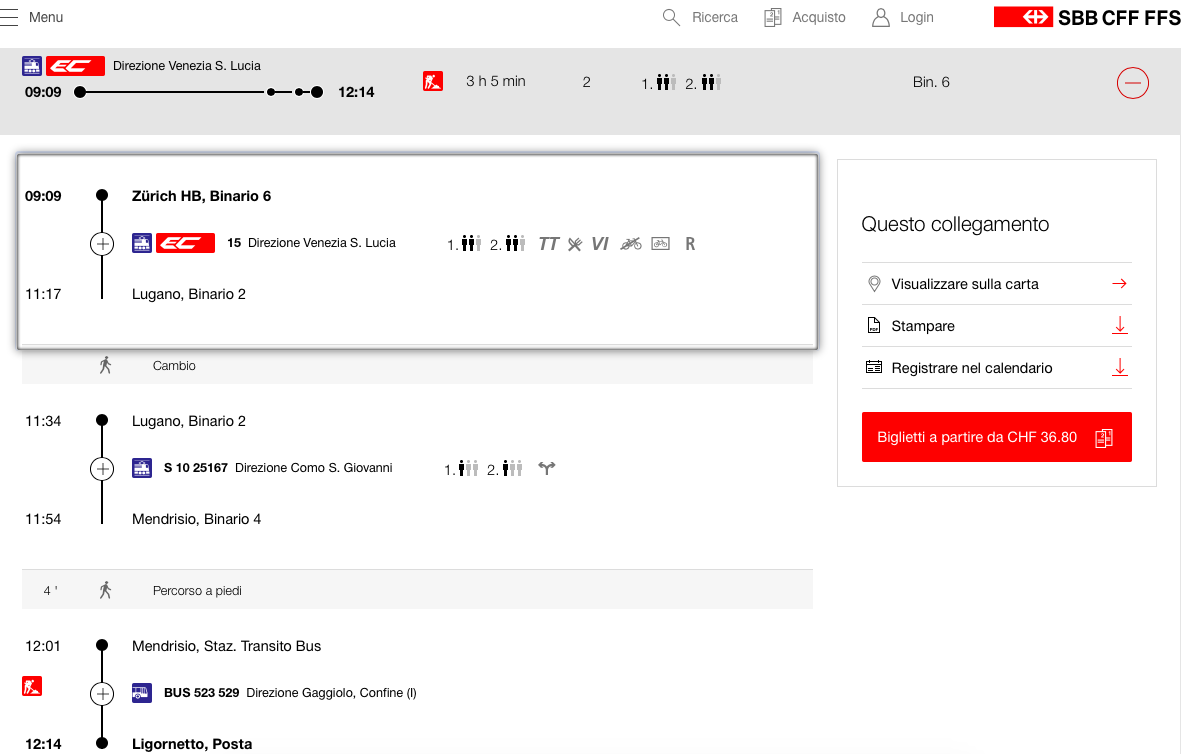Click Biglietti a partire da CHF 36.80 button
The image size is (1181, 754).
[x=996, y=437]
